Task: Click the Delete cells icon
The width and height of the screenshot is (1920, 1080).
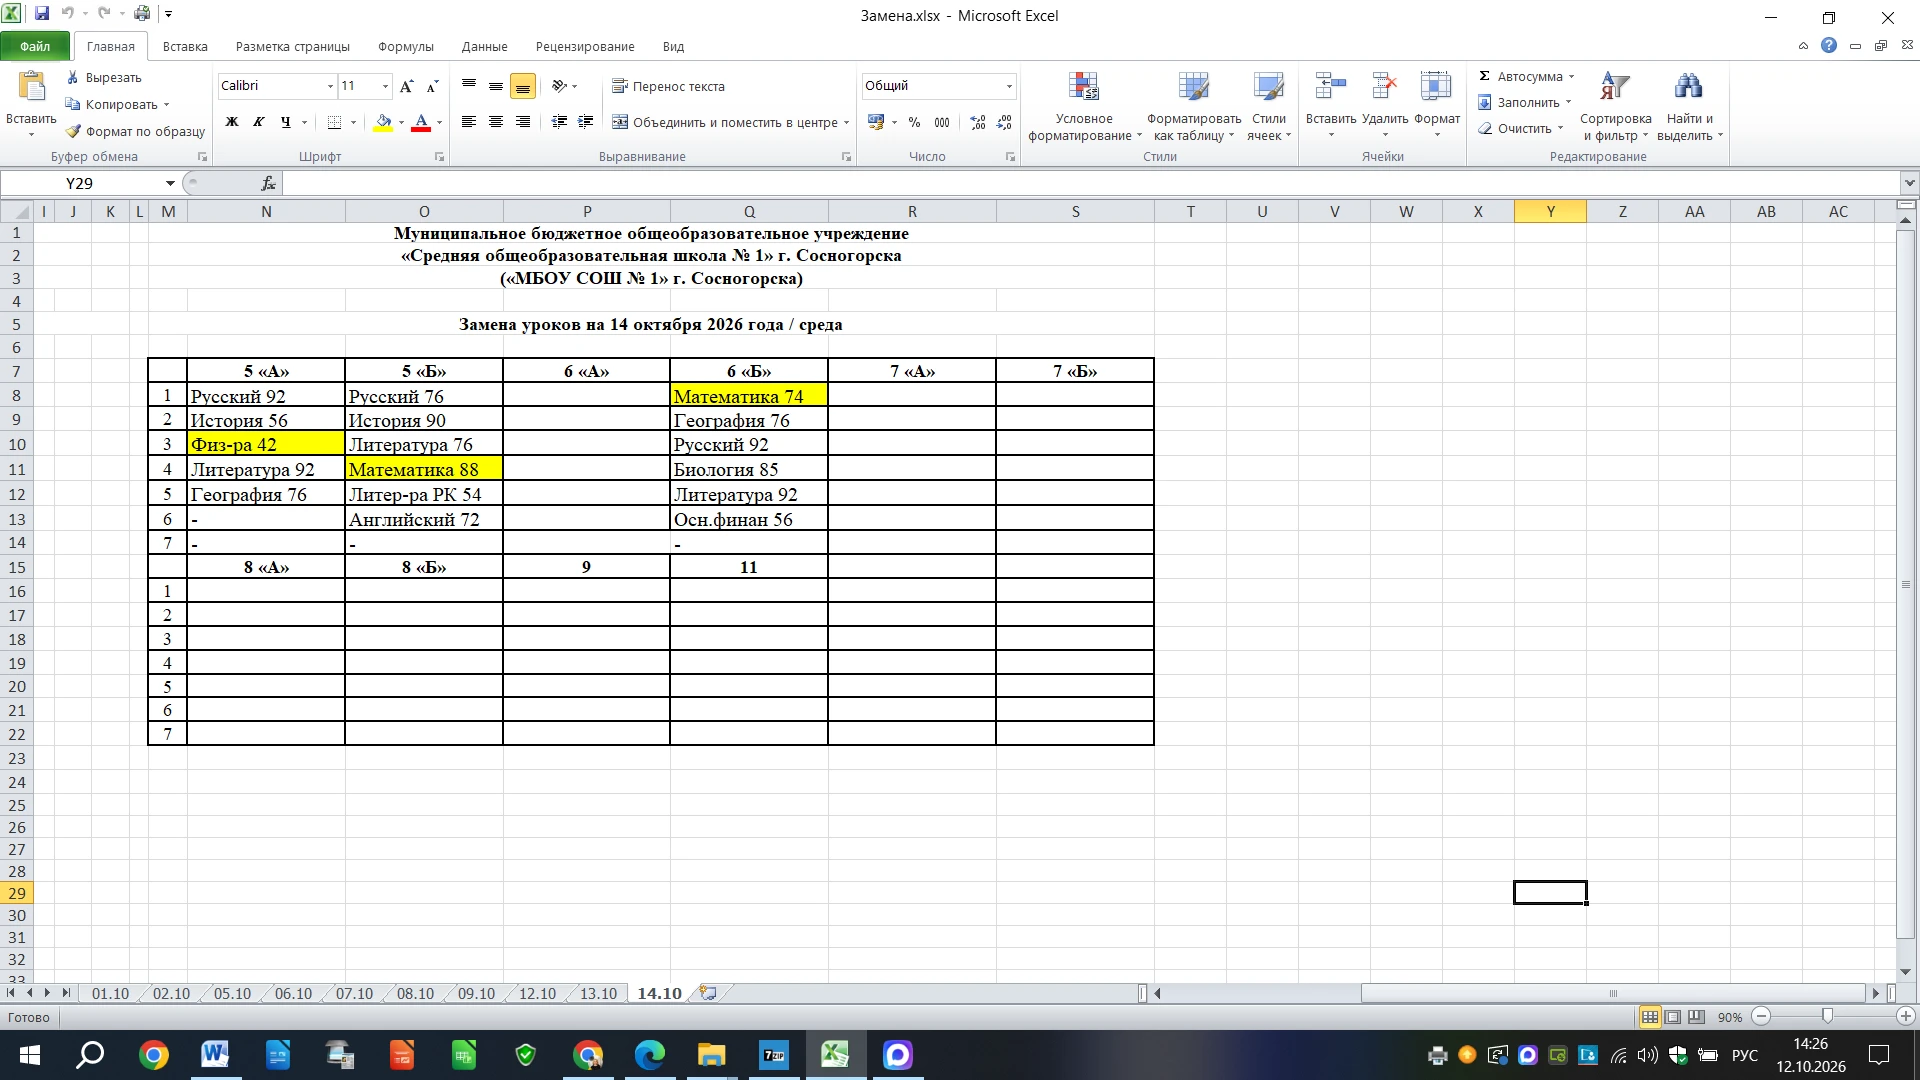Action: tap(1384, 87)
